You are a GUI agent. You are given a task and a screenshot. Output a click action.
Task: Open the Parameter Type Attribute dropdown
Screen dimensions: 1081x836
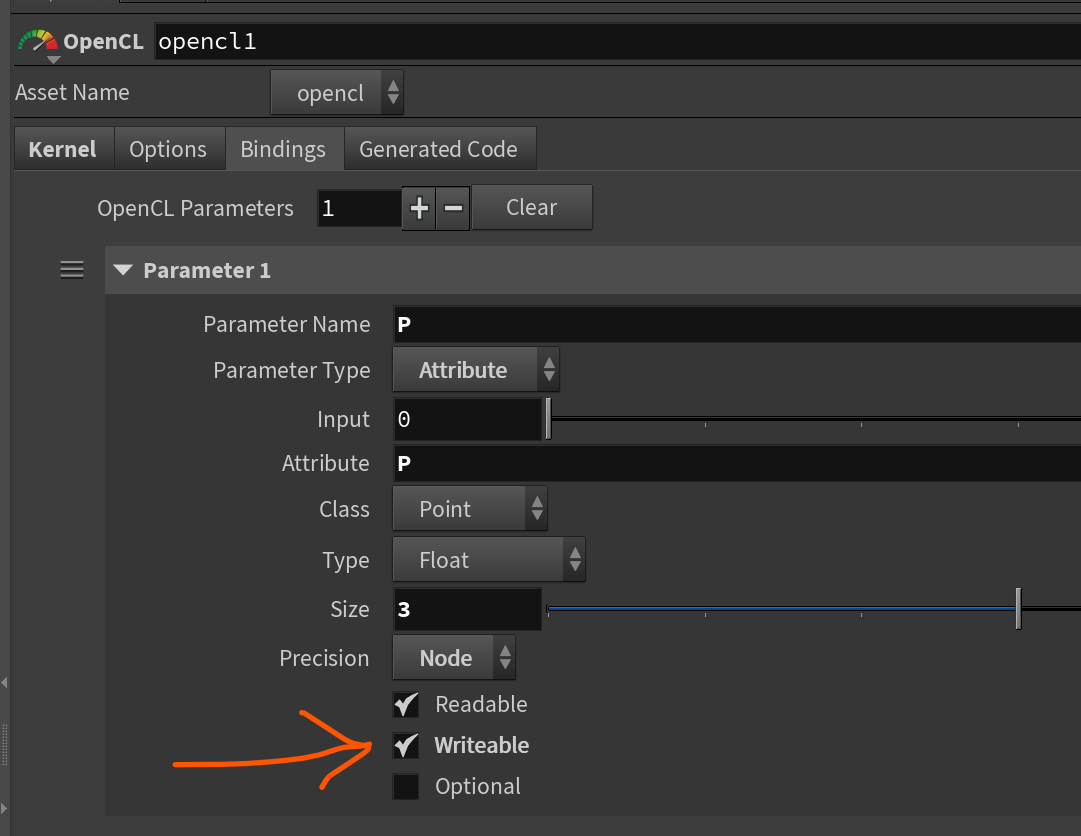pyautogui.click(x=475, y=371)
